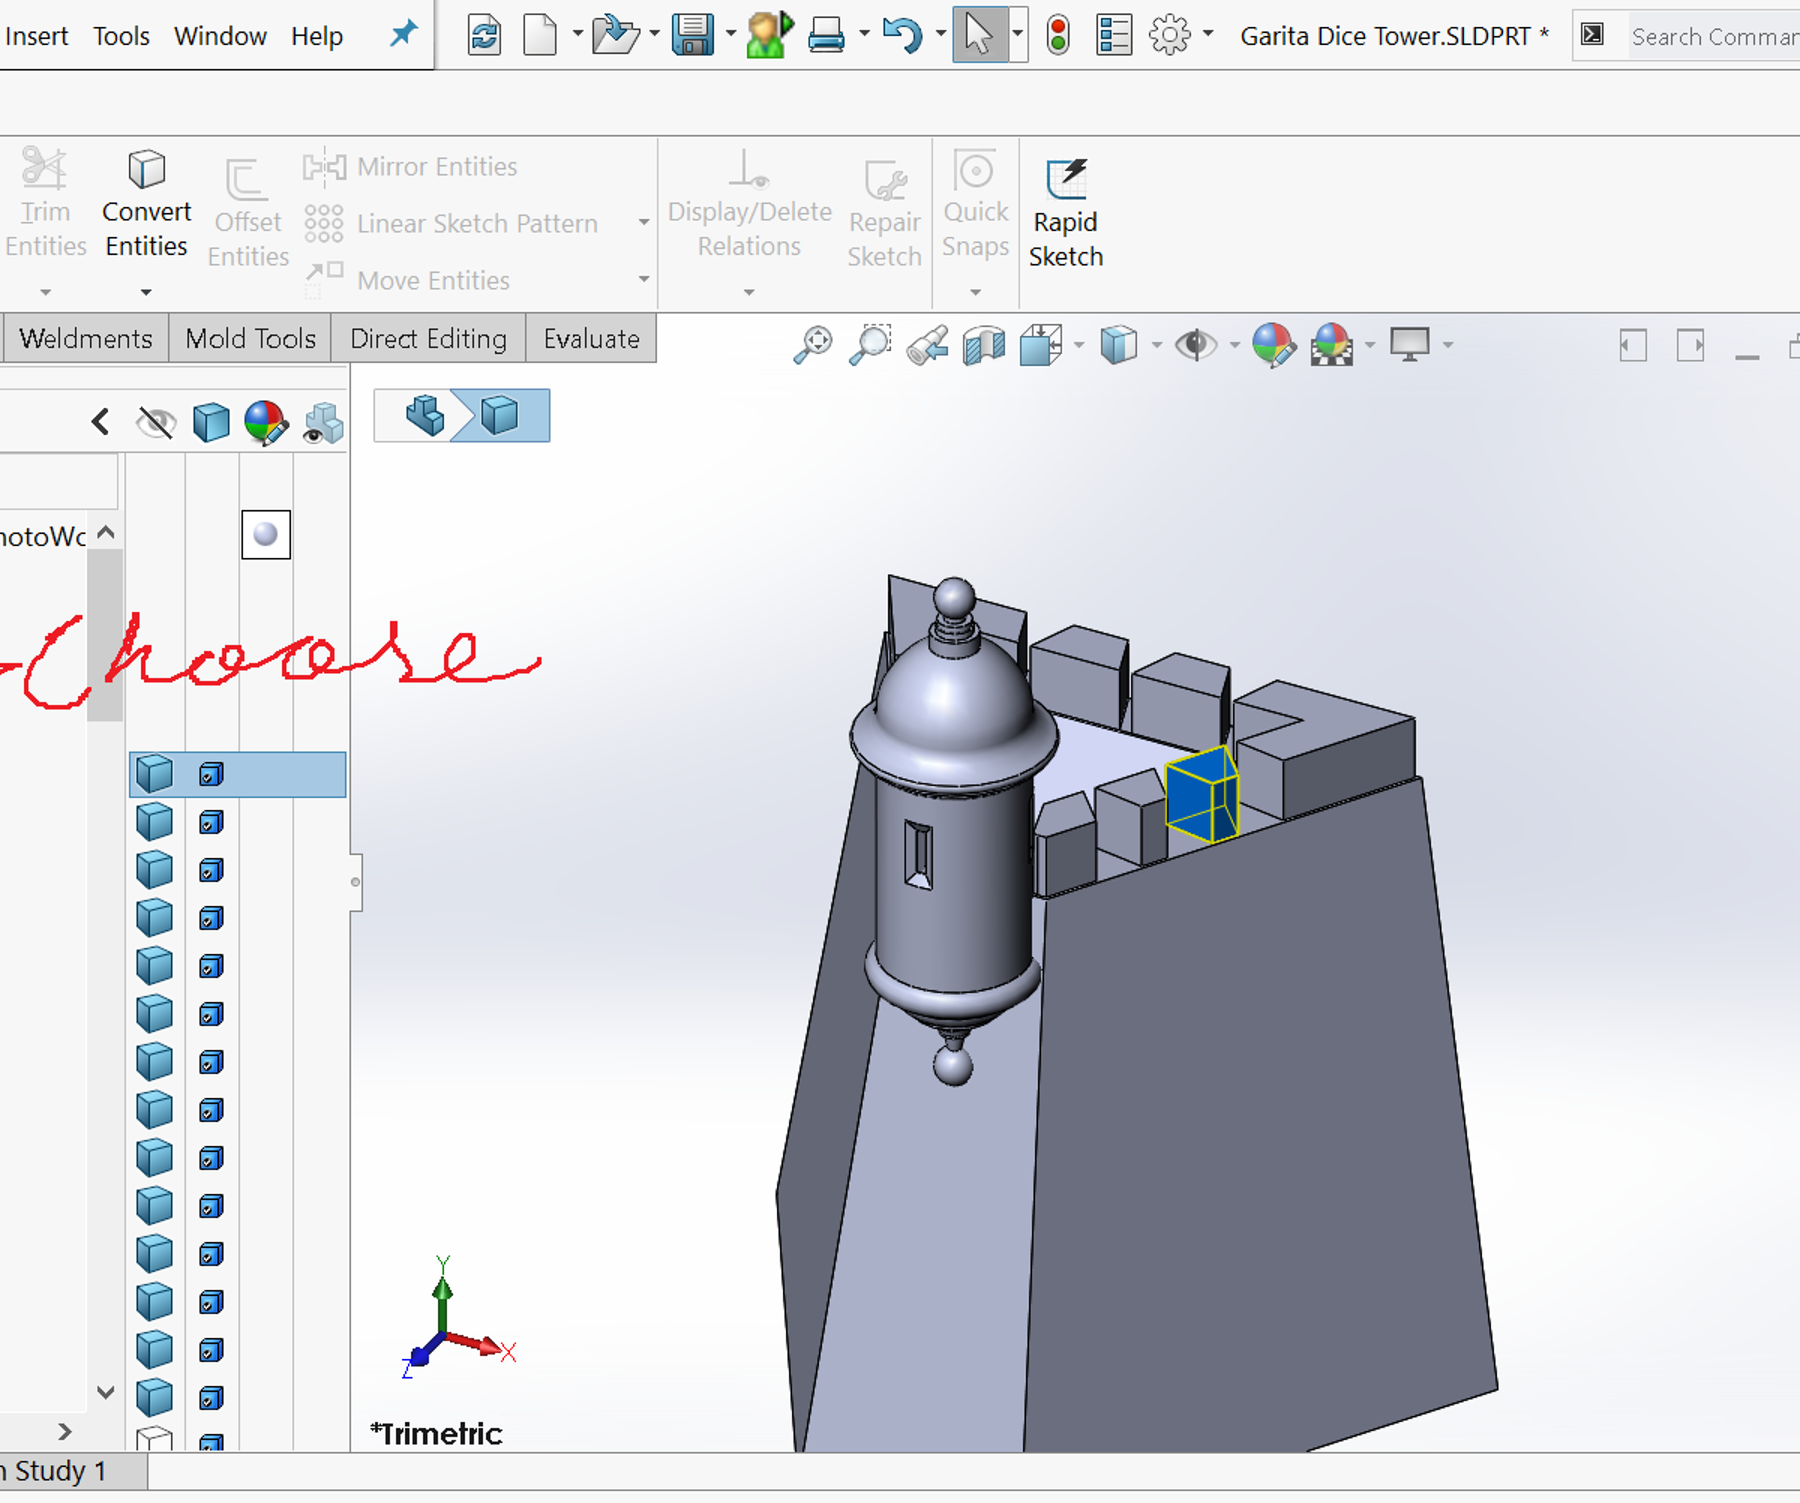Click the pane splitter collapse handle

point(355,882)
